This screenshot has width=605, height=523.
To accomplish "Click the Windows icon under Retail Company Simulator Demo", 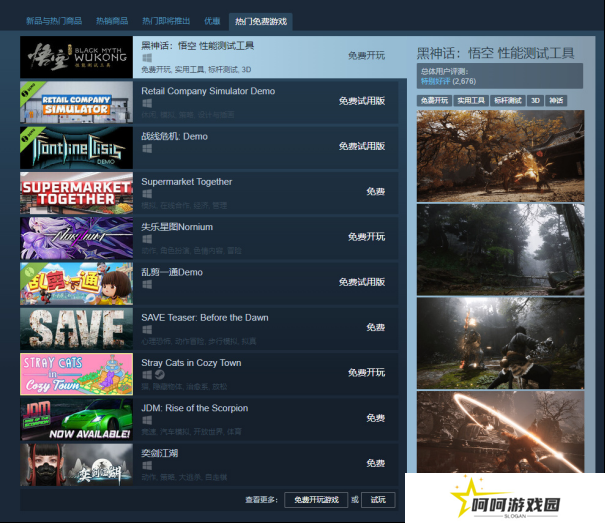I will pyautogui.click(x=147, y=103).
